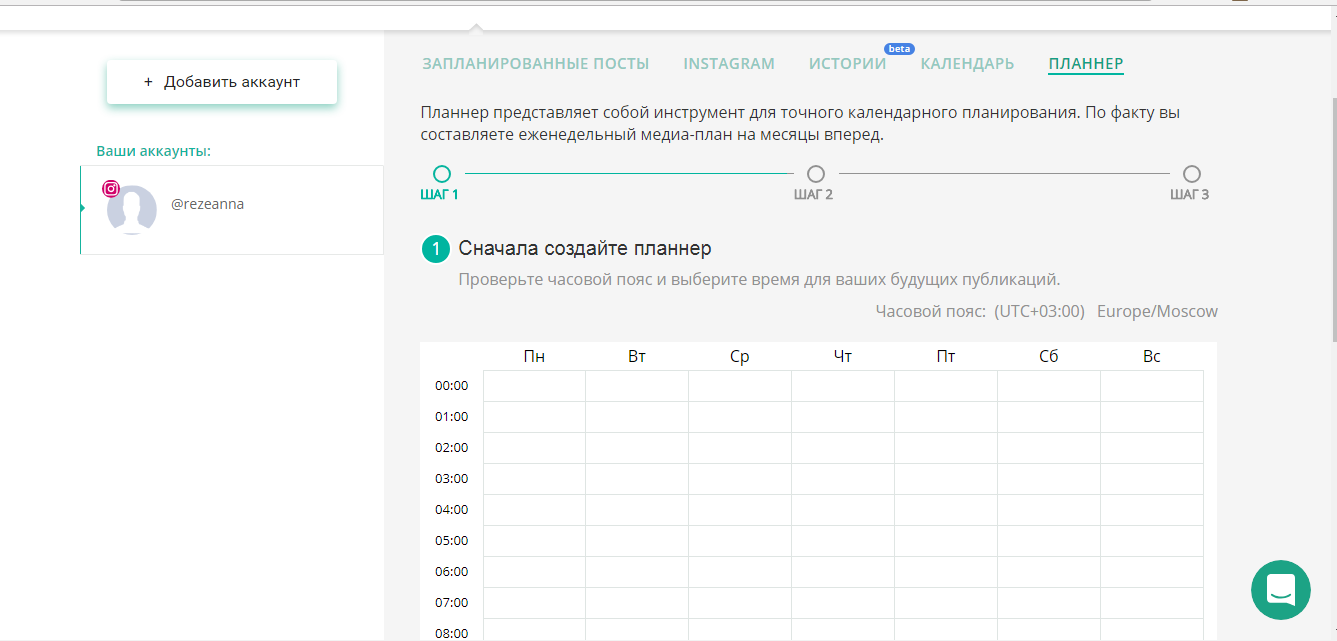Viewport: 1337px width, 641px height.
Task: Select the @rezeanna account entry
Action: (231, 210)
